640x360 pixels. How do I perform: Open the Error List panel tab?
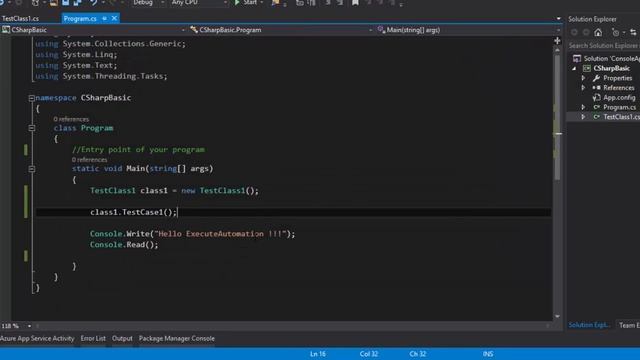93,338
